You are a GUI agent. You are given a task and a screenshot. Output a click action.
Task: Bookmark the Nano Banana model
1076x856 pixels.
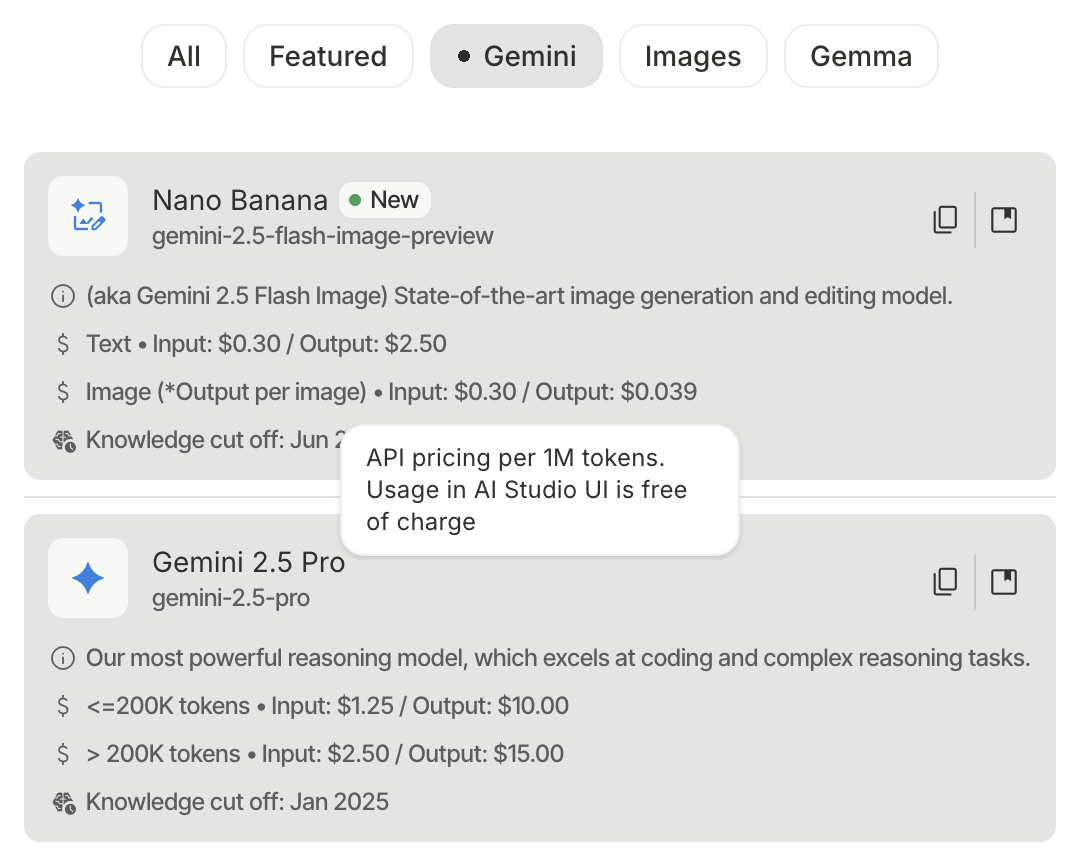coord(1004,219)
